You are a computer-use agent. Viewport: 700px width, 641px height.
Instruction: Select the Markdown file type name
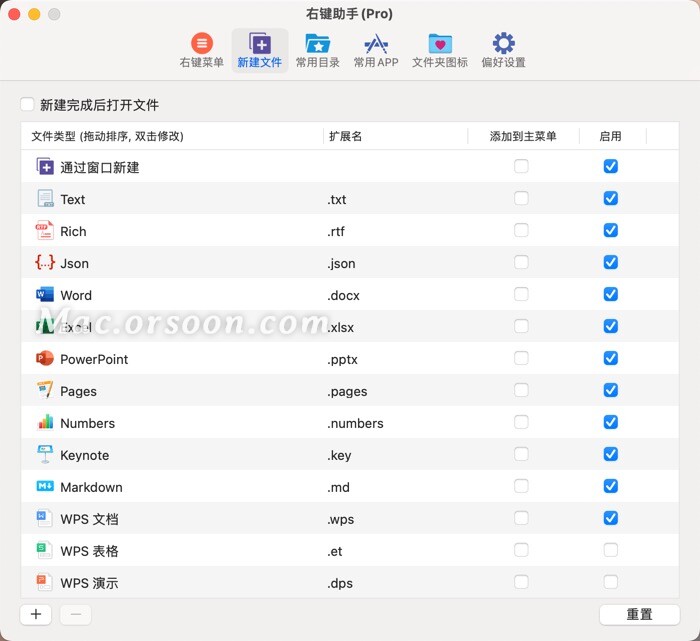pyautogui.click(x=91, y=487)
